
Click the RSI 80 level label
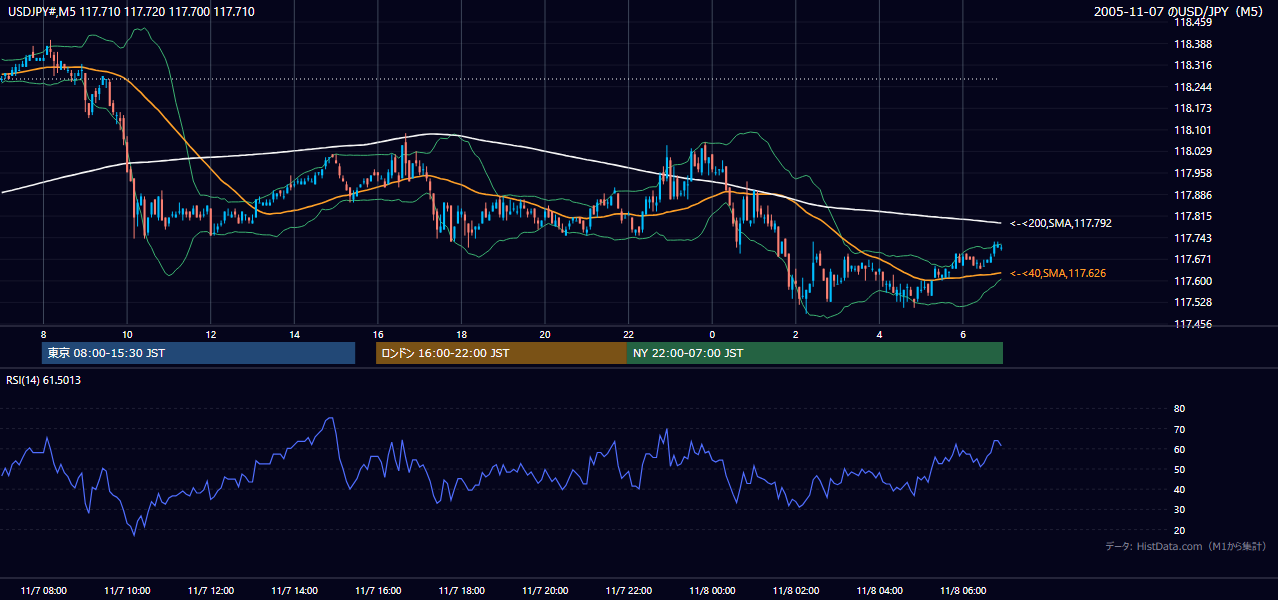point(1179,409)
